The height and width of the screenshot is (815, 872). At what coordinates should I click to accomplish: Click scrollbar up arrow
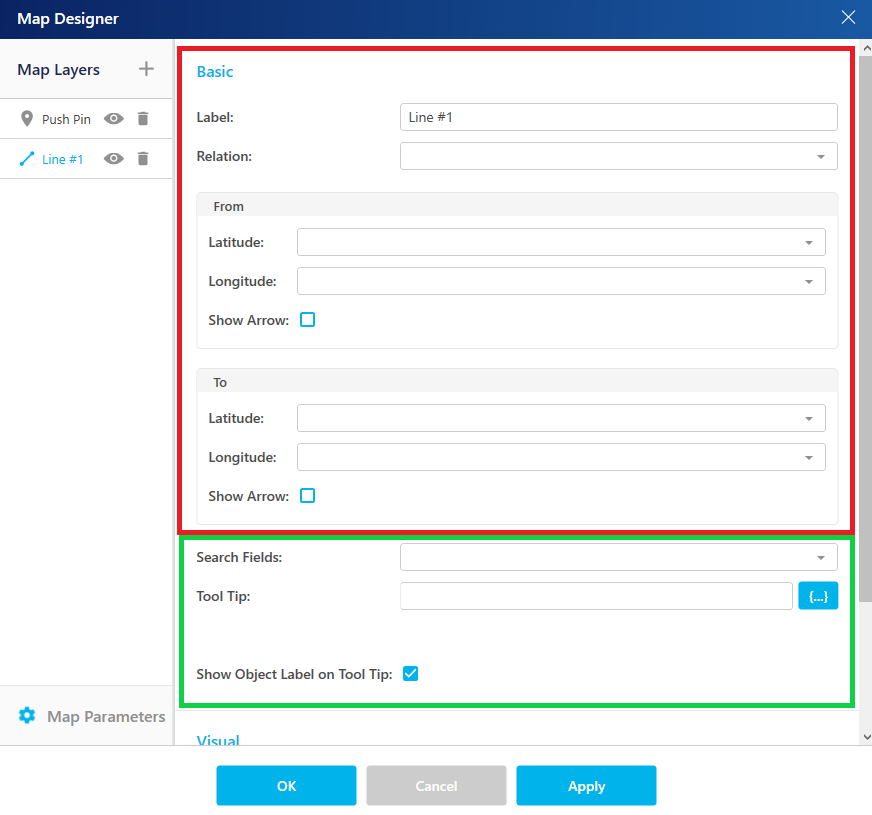[866, 48]
